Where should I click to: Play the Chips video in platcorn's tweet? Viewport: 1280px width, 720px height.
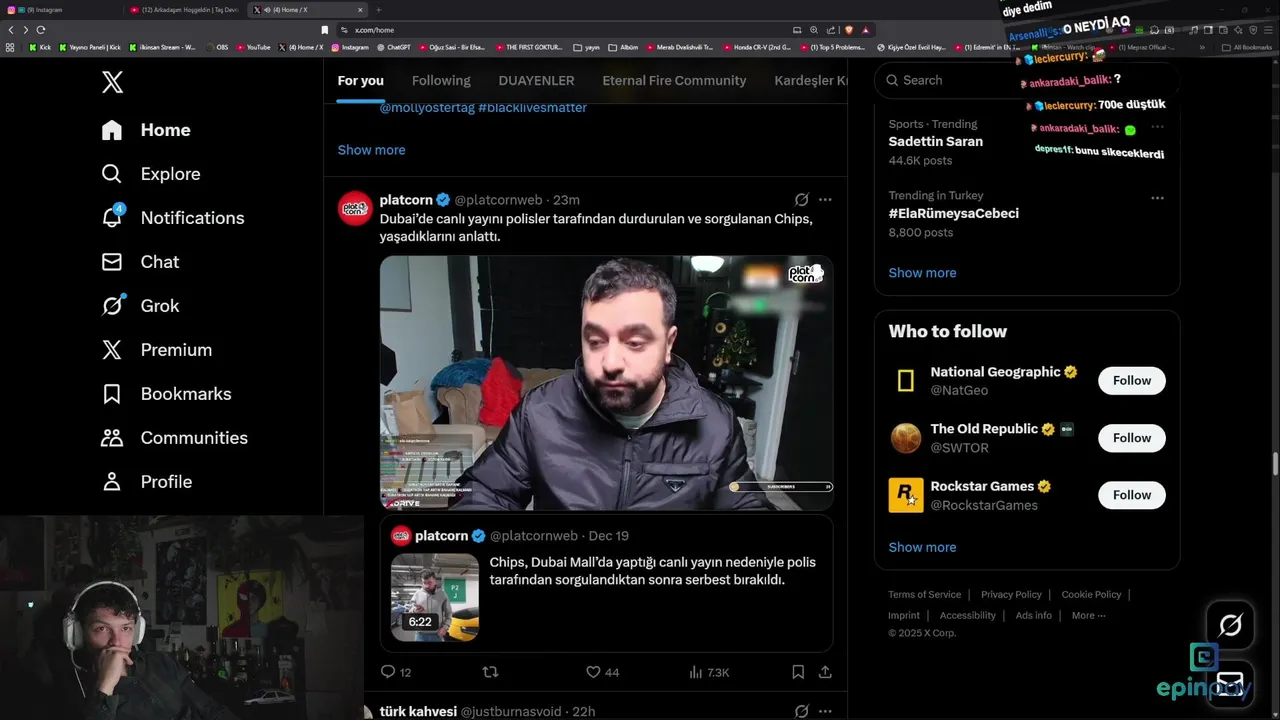pyautogui.click(x=606, y=383)
